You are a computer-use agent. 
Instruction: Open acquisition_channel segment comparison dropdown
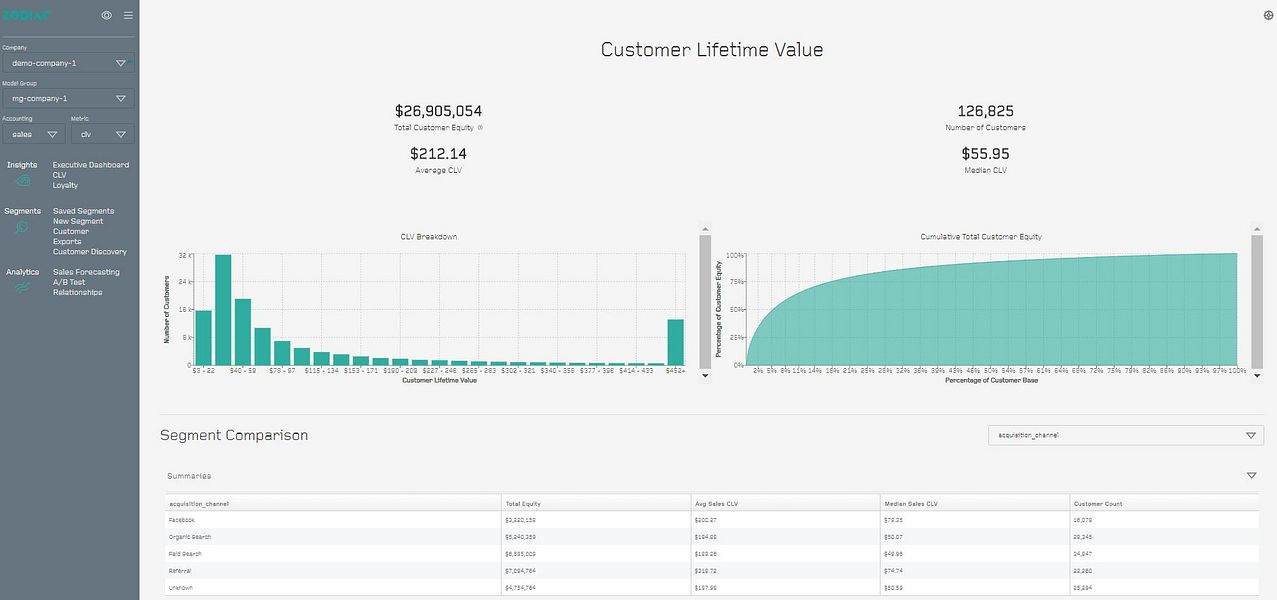pyautogui.click(x=1125, y=435)
